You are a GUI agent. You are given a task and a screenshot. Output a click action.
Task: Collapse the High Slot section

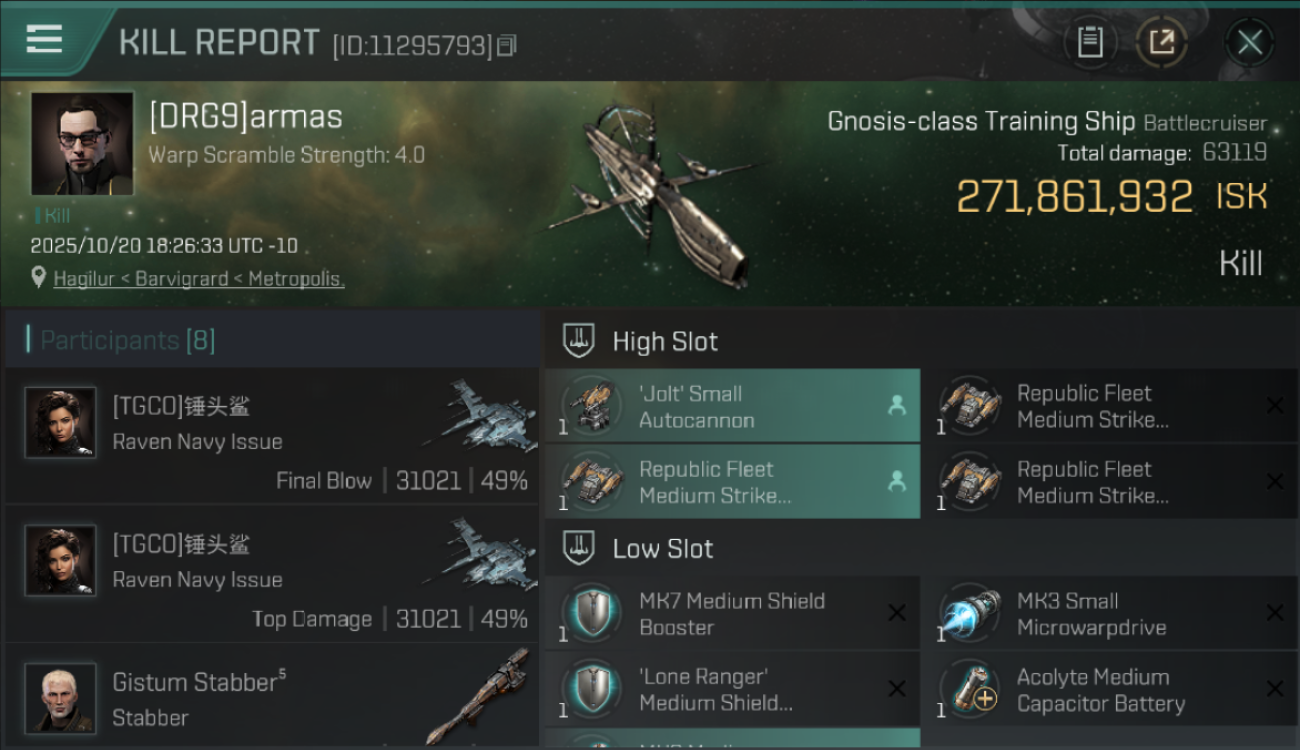click(x=579, y=341)
